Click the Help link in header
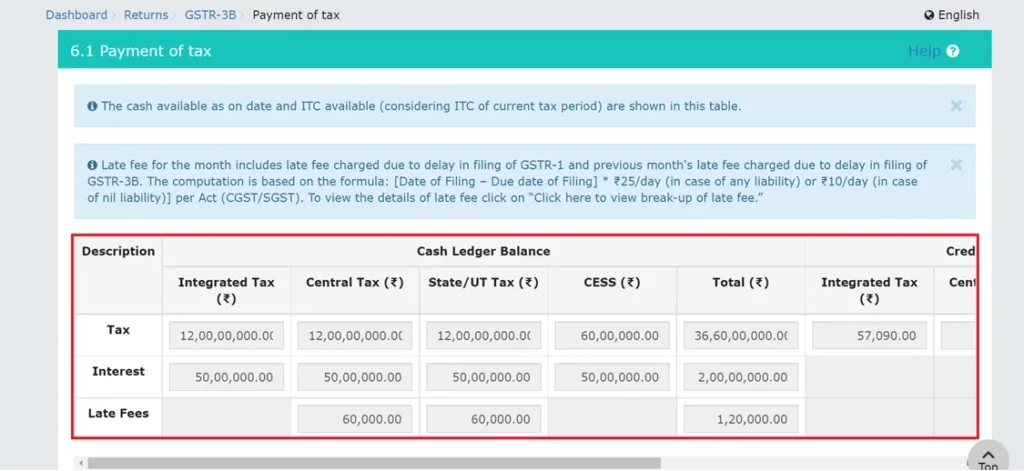1024x471 pixels. [923, 51]
